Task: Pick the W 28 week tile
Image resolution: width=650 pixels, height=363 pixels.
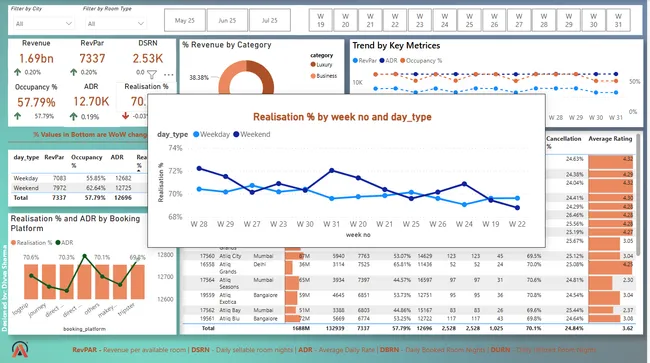Action: pos(544,20)
